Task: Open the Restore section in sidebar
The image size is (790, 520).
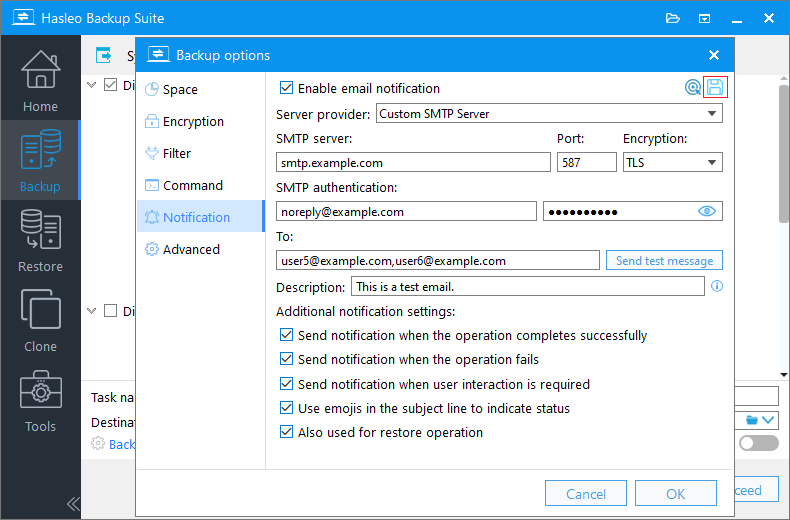Action: click(x=40, y=240)
